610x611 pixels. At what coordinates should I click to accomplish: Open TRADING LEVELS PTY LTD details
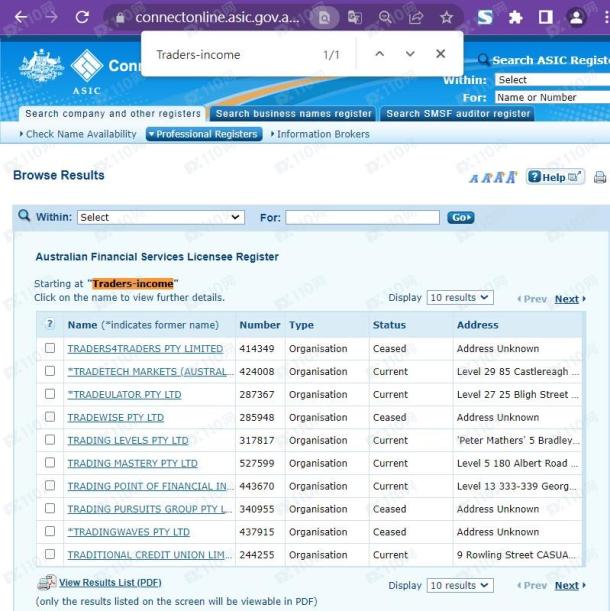128,441
